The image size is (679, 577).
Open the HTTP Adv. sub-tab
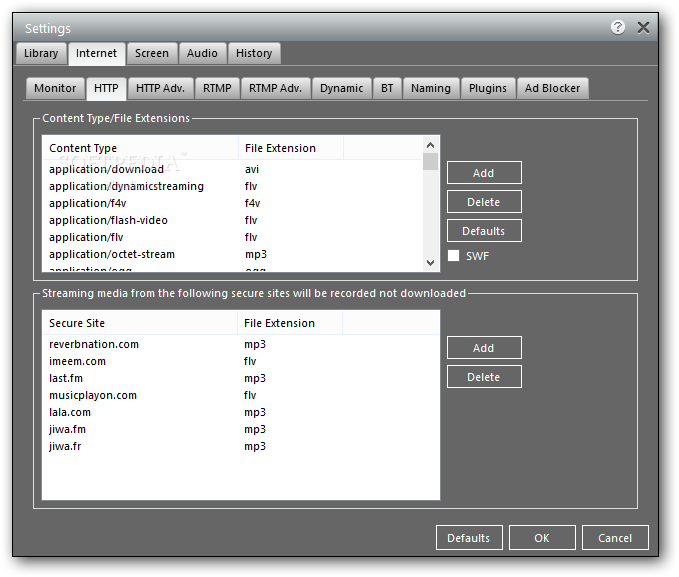click(x=161, y=88)
